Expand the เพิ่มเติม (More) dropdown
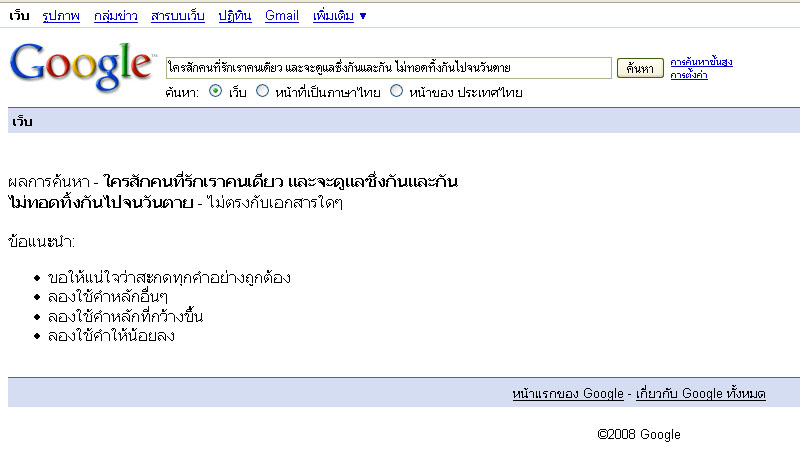This screenshot has width=800, height=463. [x=339, y=16]
